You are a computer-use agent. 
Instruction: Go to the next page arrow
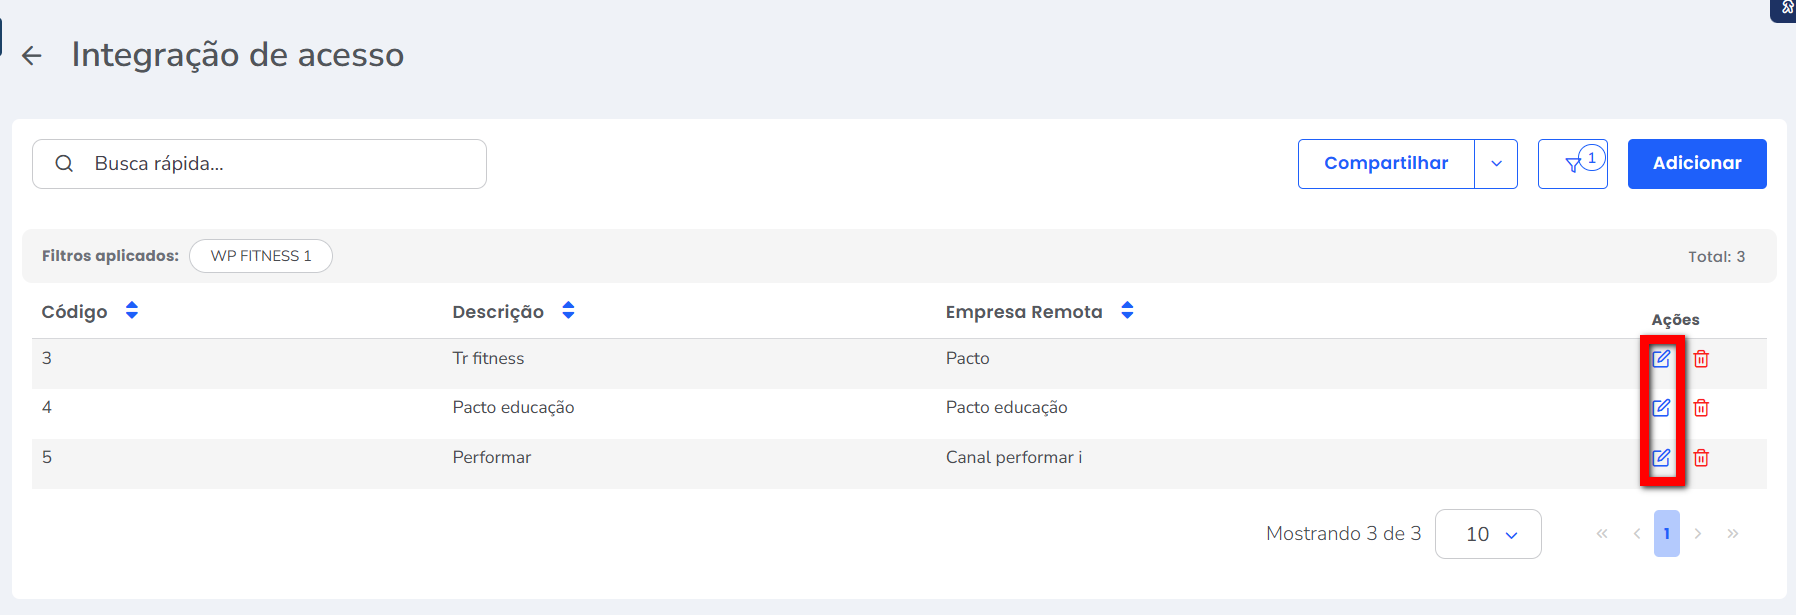click(1698, 534)
